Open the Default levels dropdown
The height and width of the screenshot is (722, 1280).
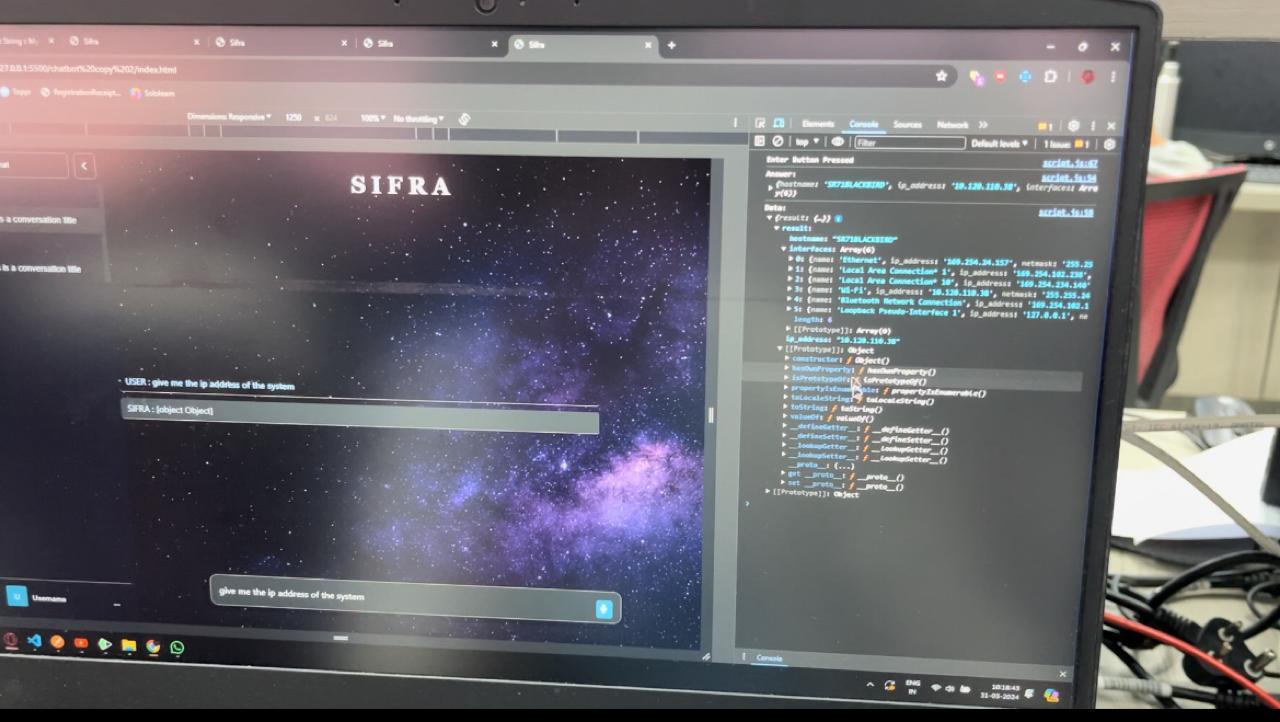pyautogui.click(x=999, y=143)
